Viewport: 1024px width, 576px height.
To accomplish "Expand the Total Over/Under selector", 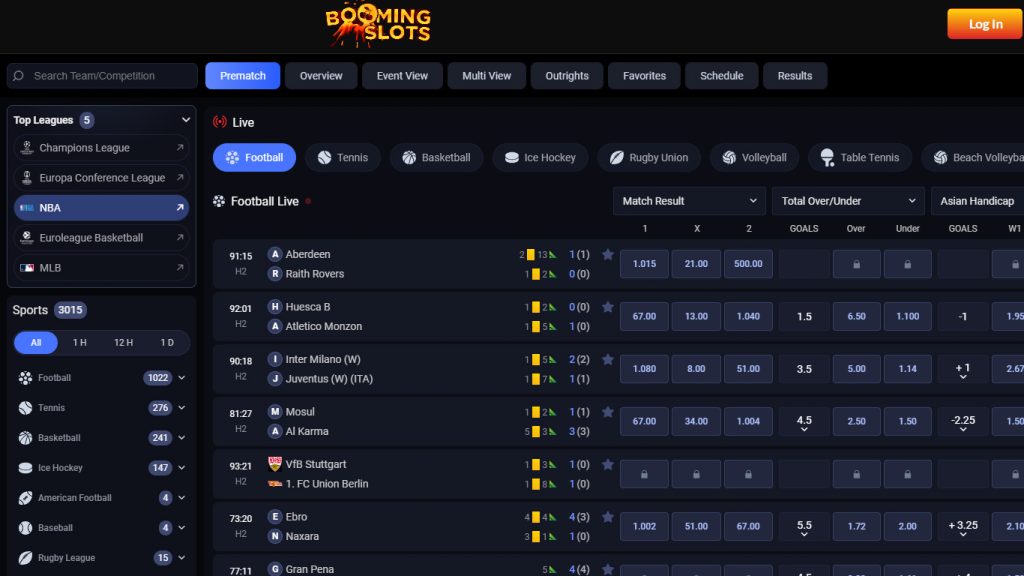I will (x=847, y=201).
